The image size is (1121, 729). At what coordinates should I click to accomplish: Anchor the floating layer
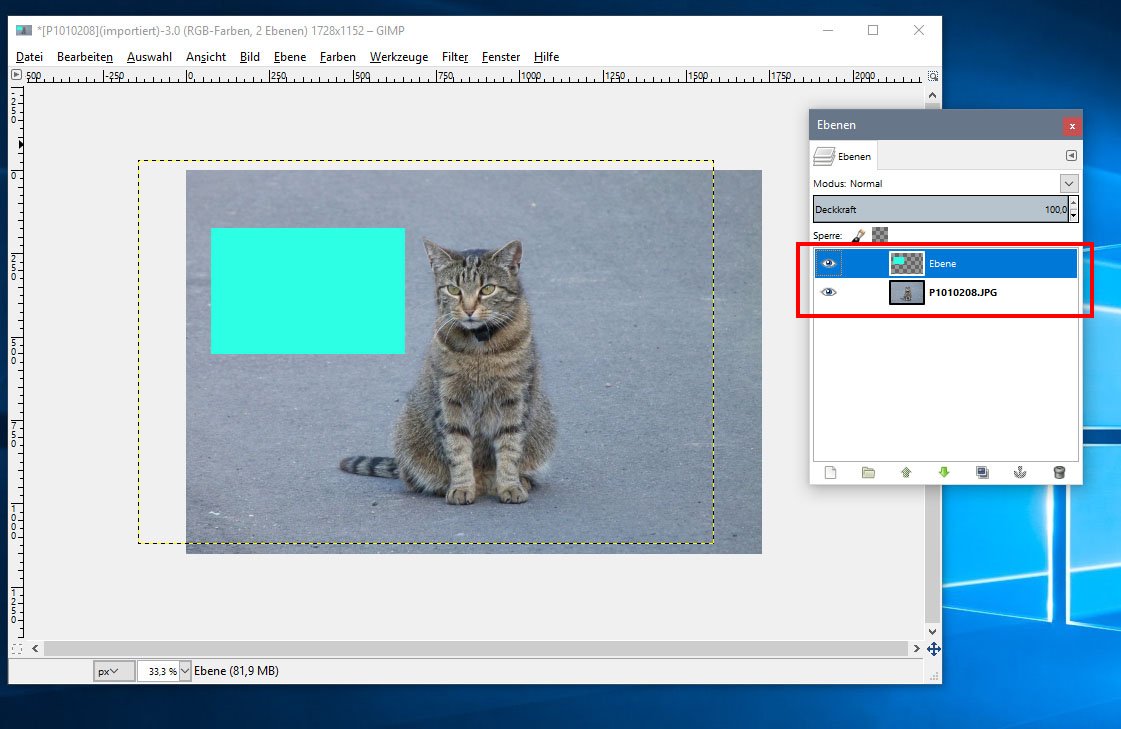(x=1020, y=473)
